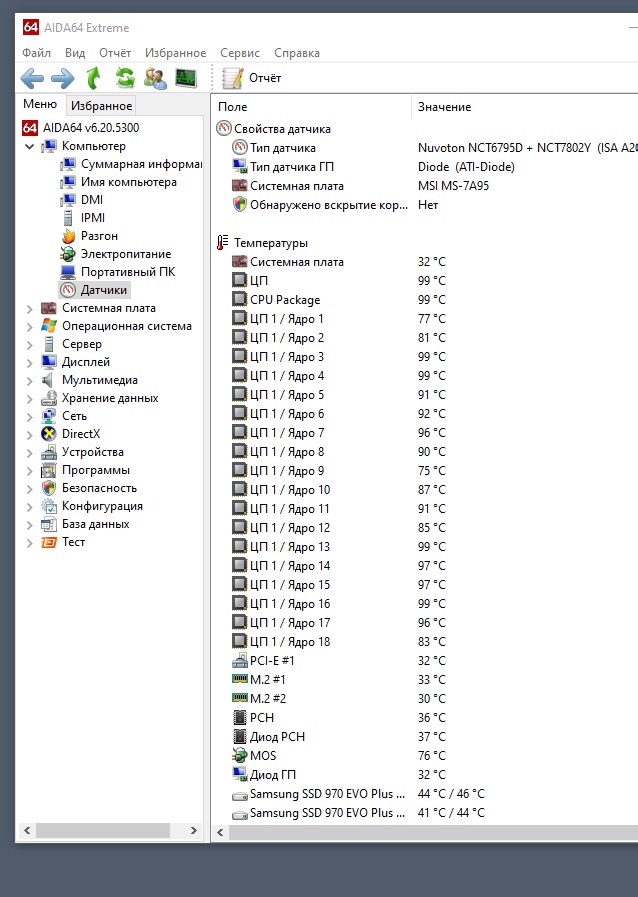The height and width of the screenshot is (897, 638).
Task: Click the tree panel's left scroll arrow
Action: (x=27, y=831)
